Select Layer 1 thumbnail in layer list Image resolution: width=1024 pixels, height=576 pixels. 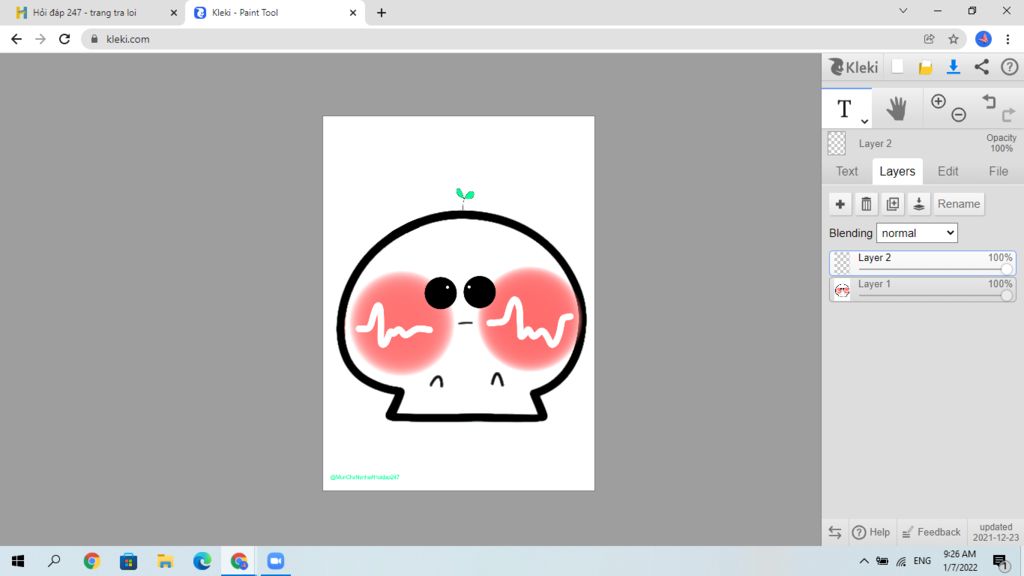point(842,290)
